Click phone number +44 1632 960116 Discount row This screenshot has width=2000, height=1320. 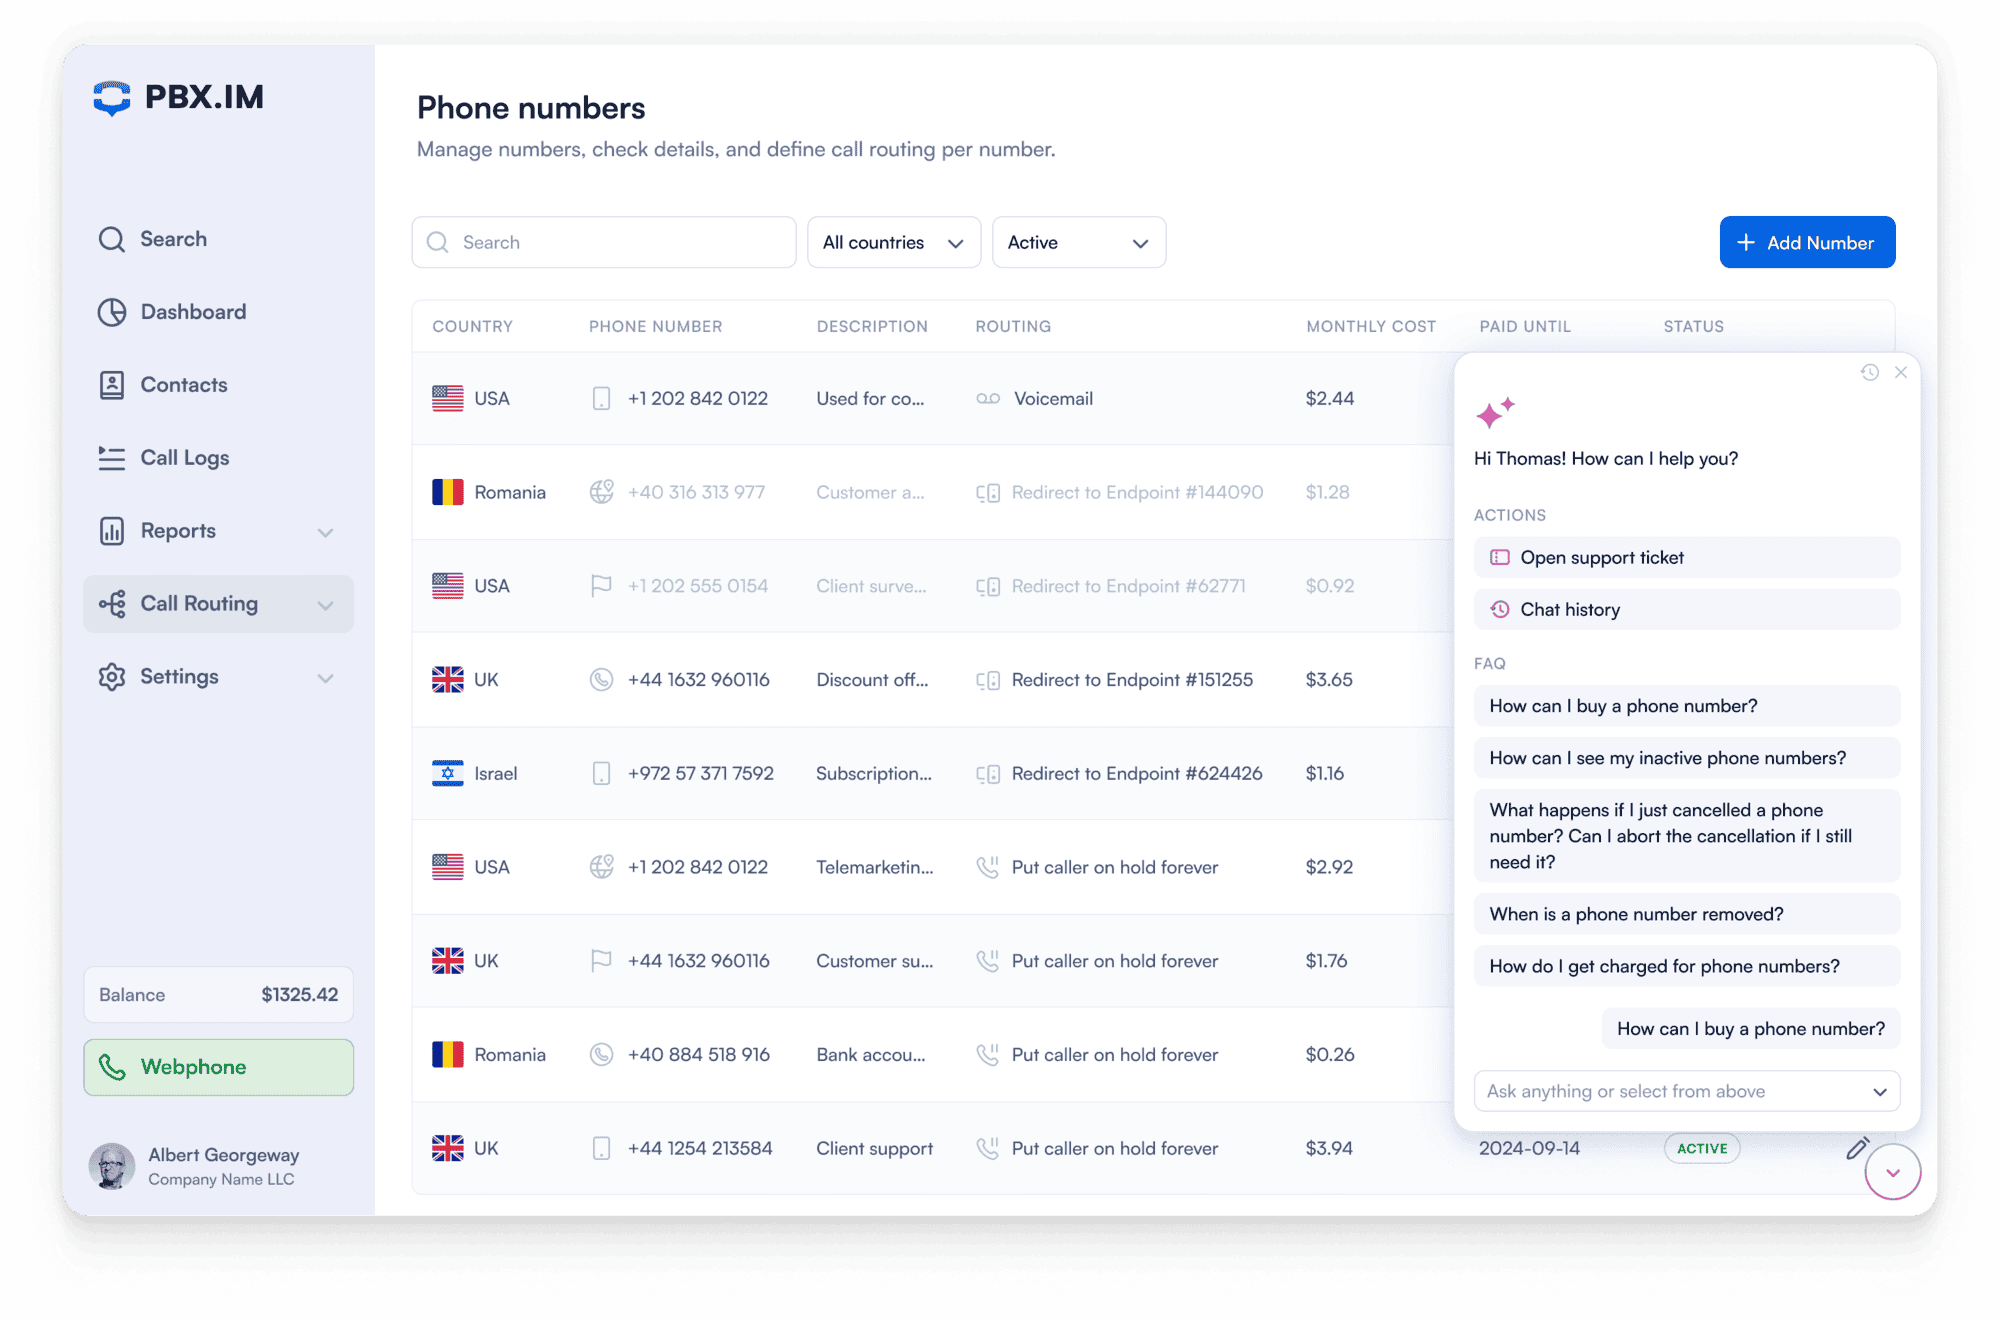point(699,680)
